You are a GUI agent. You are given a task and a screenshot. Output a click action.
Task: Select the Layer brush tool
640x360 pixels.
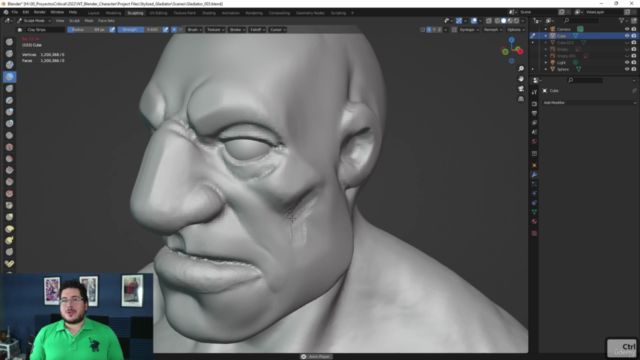point(9,100)
